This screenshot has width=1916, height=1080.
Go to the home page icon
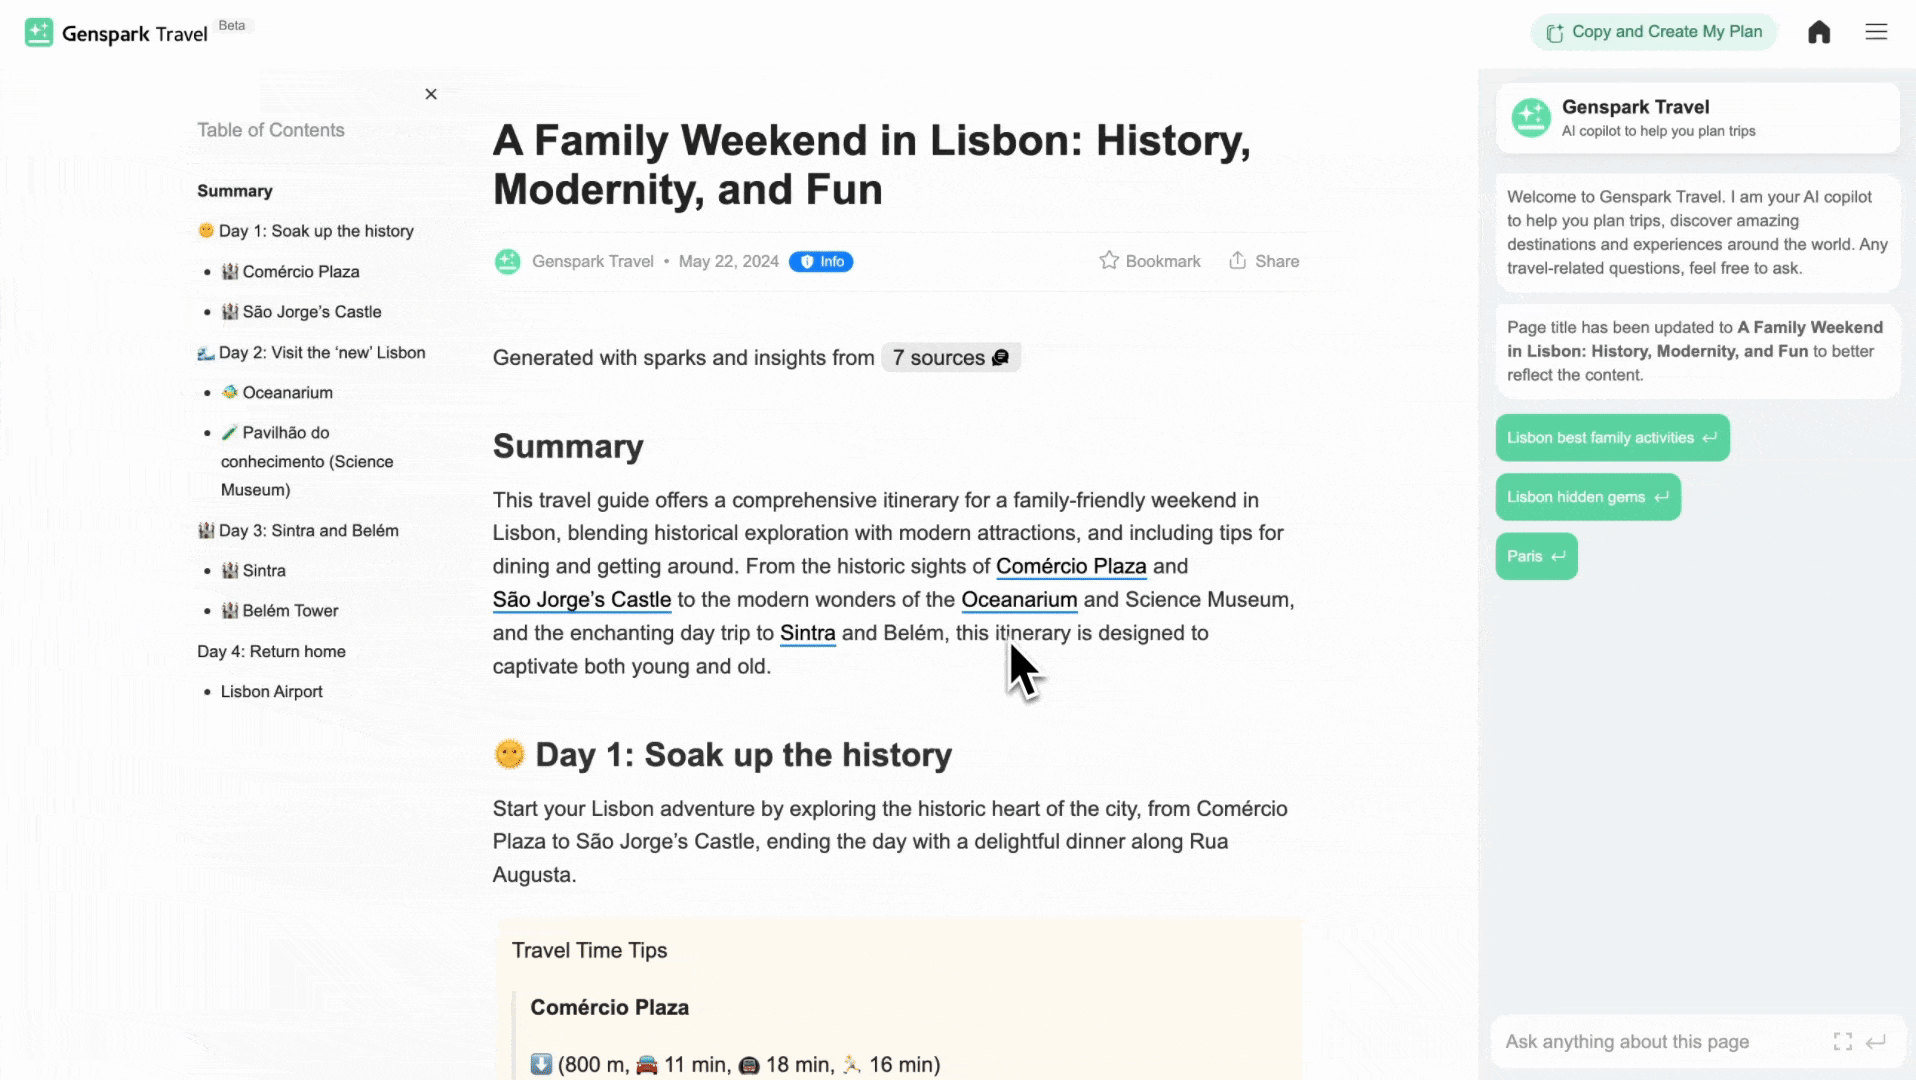pos(1819,32)
